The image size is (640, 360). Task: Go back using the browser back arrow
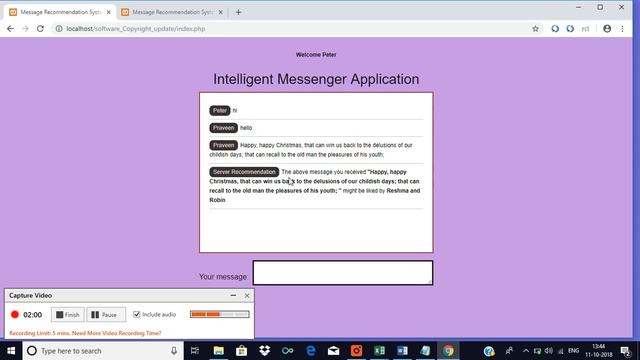point(10,29)
